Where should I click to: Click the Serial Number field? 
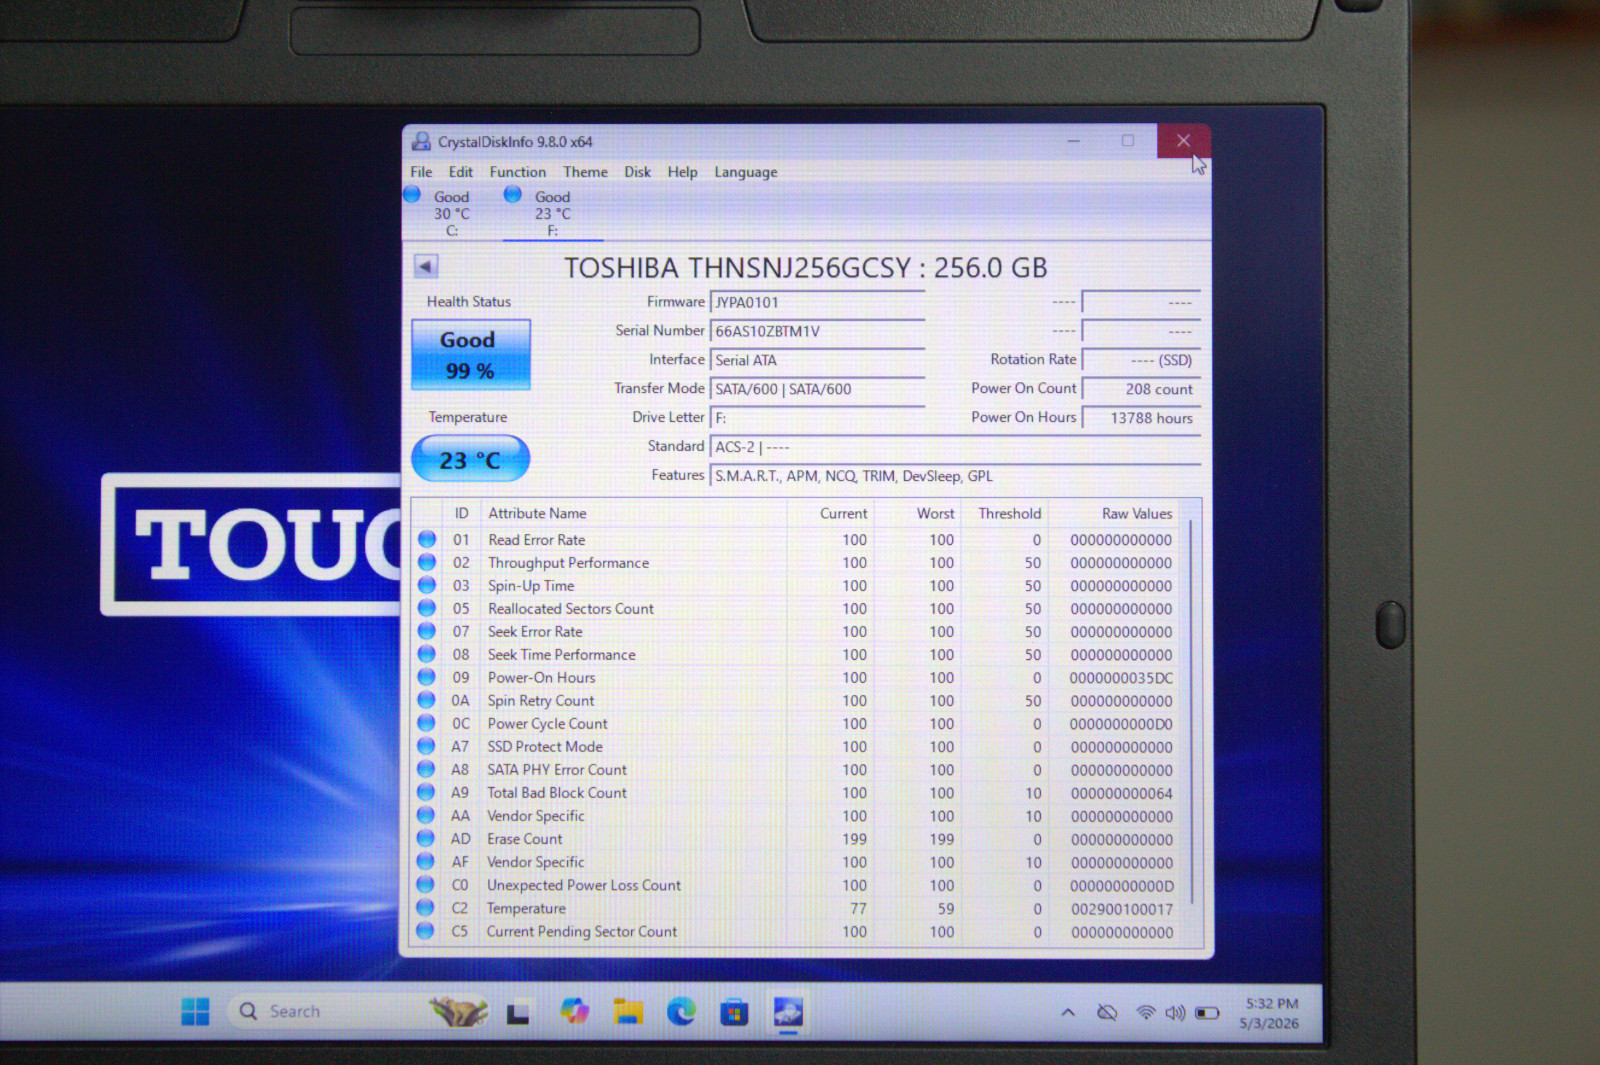click(x=817, y=331)
